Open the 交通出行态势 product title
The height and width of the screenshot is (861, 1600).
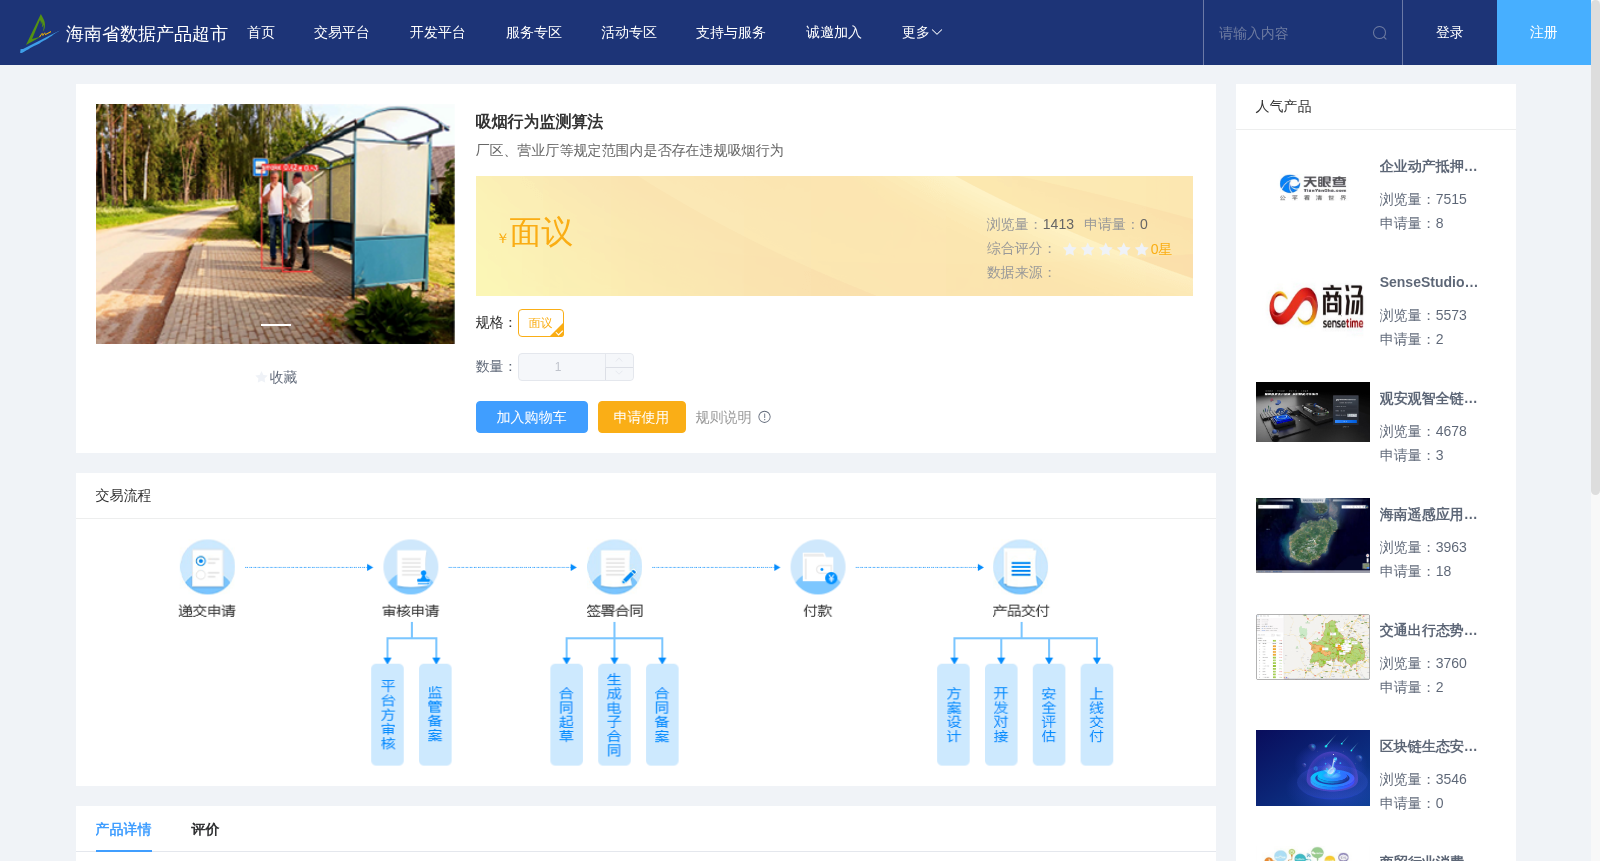(1428, 631)
